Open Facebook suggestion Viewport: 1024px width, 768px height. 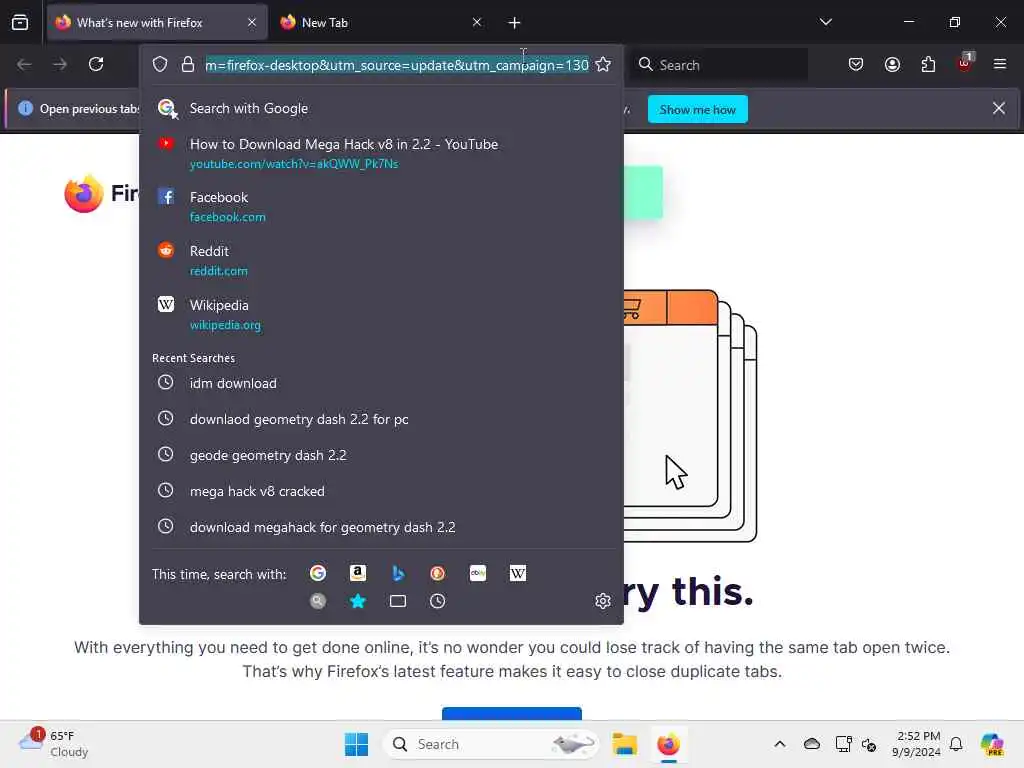tap(381, 206)
